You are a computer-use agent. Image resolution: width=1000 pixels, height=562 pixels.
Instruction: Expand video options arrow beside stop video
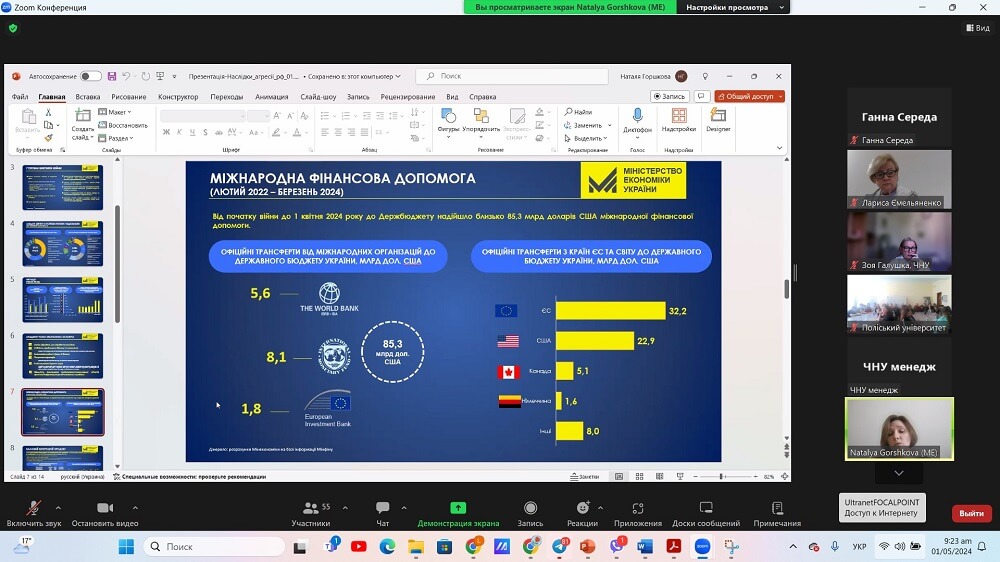(135, 506)
